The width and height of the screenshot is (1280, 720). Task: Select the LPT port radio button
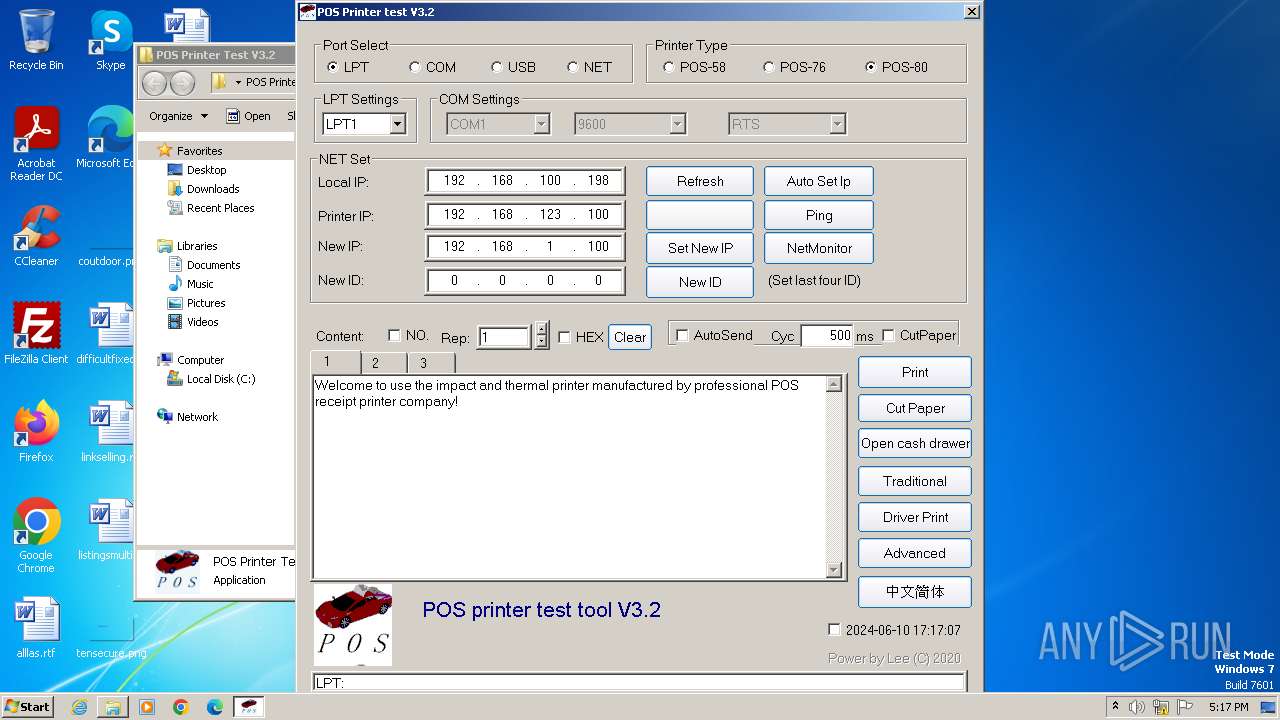pyautogui.click(x=333, y=67)
